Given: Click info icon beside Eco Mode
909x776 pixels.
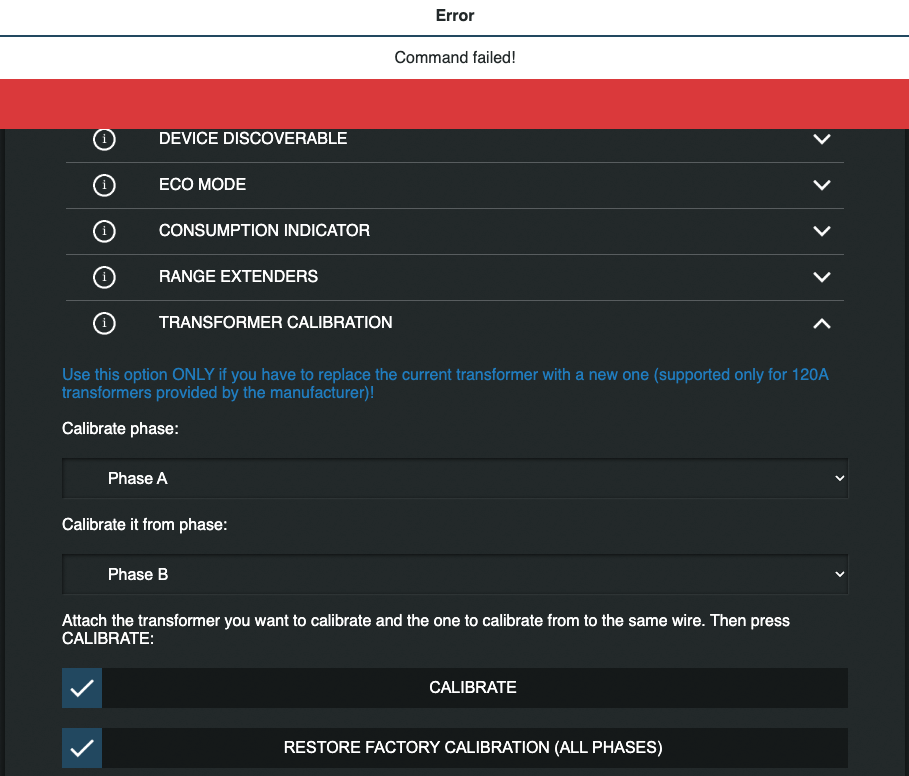Looking at the screenshot, I should (104, 185).
